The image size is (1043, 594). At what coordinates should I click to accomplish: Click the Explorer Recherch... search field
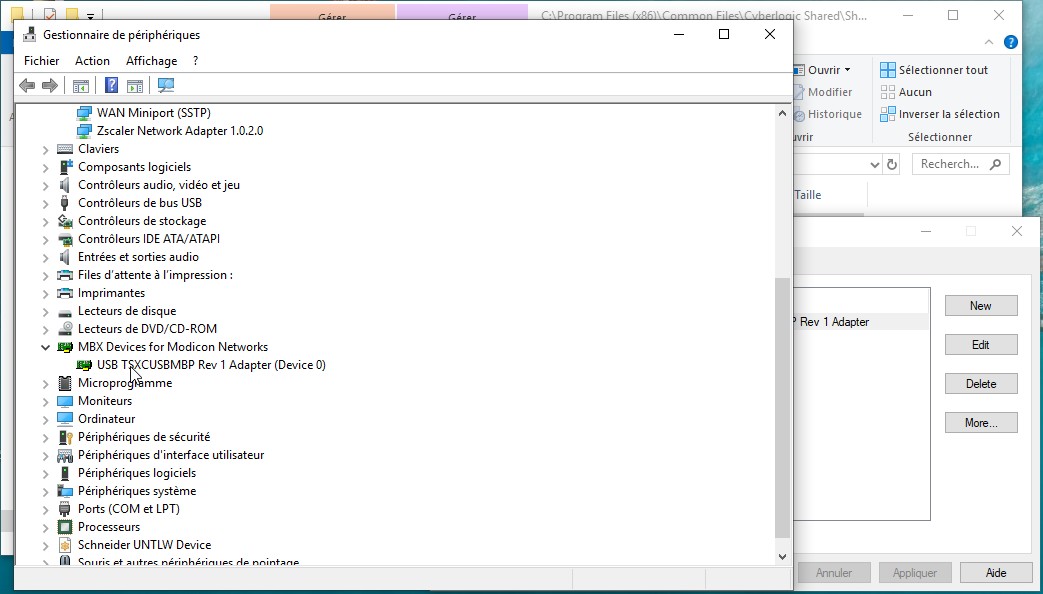point(961,164)
